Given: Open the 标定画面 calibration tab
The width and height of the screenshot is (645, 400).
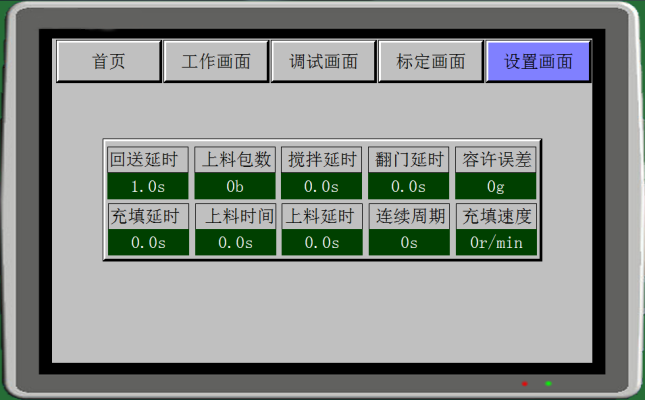Looking at the screenshot, I should point(430,61).
